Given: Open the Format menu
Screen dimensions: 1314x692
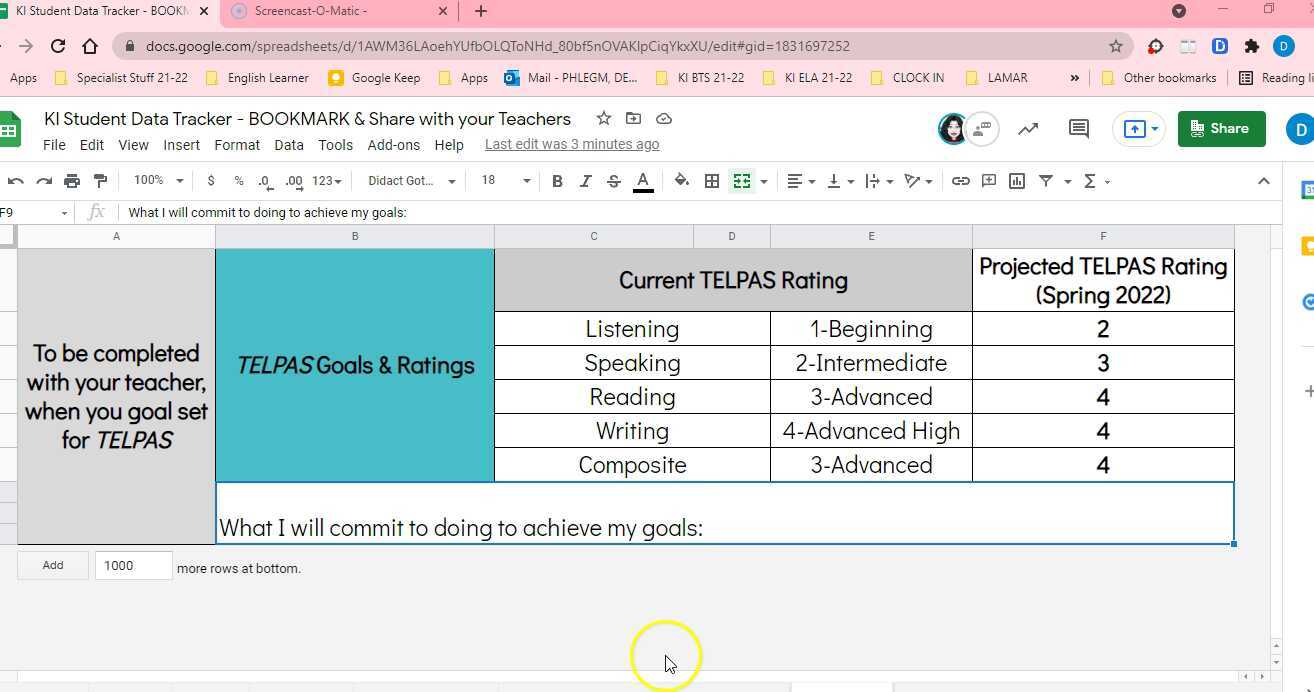Looking at the screenshot, I should click(x=237, y=144).
